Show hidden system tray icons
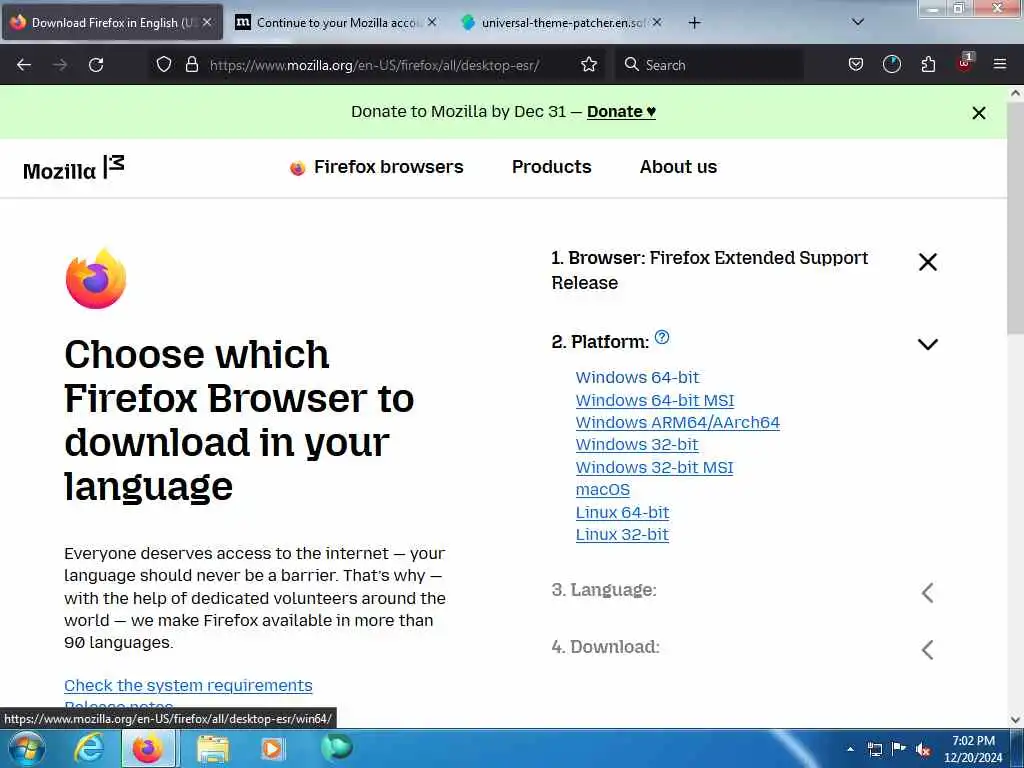 (850, 749)
